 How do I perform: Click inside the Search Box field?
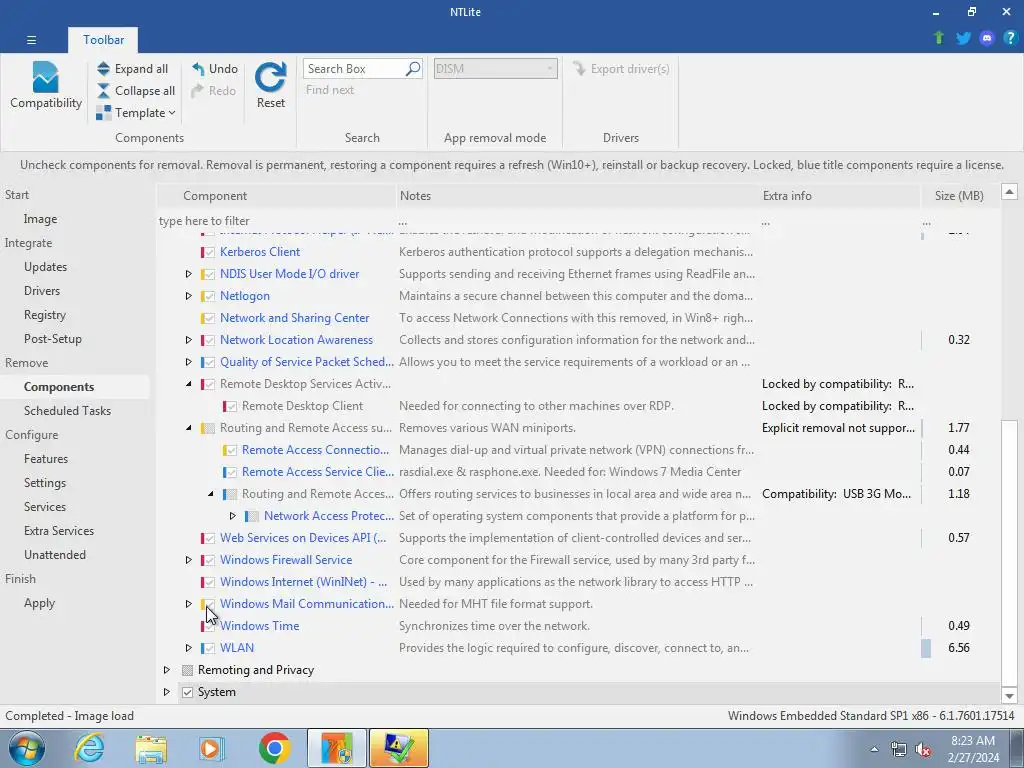click(355, 69)
